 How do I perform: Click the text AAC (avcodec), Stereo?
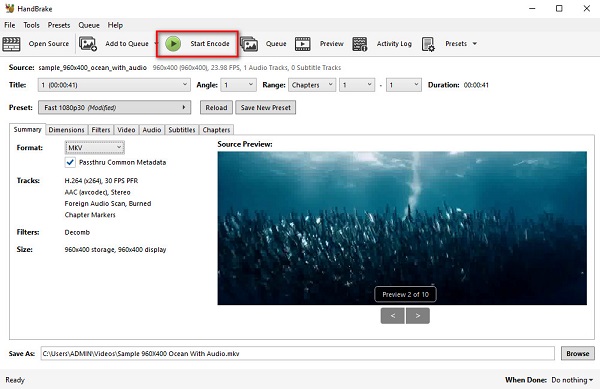(98, 192)
